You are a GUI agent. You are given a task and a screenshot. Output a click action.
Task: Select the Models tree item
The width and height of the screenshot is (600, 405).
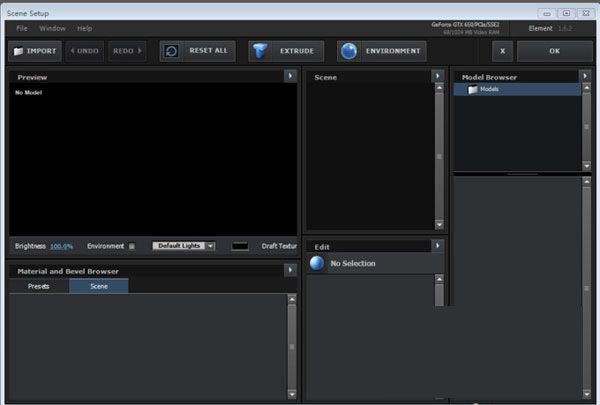[517, 89]
